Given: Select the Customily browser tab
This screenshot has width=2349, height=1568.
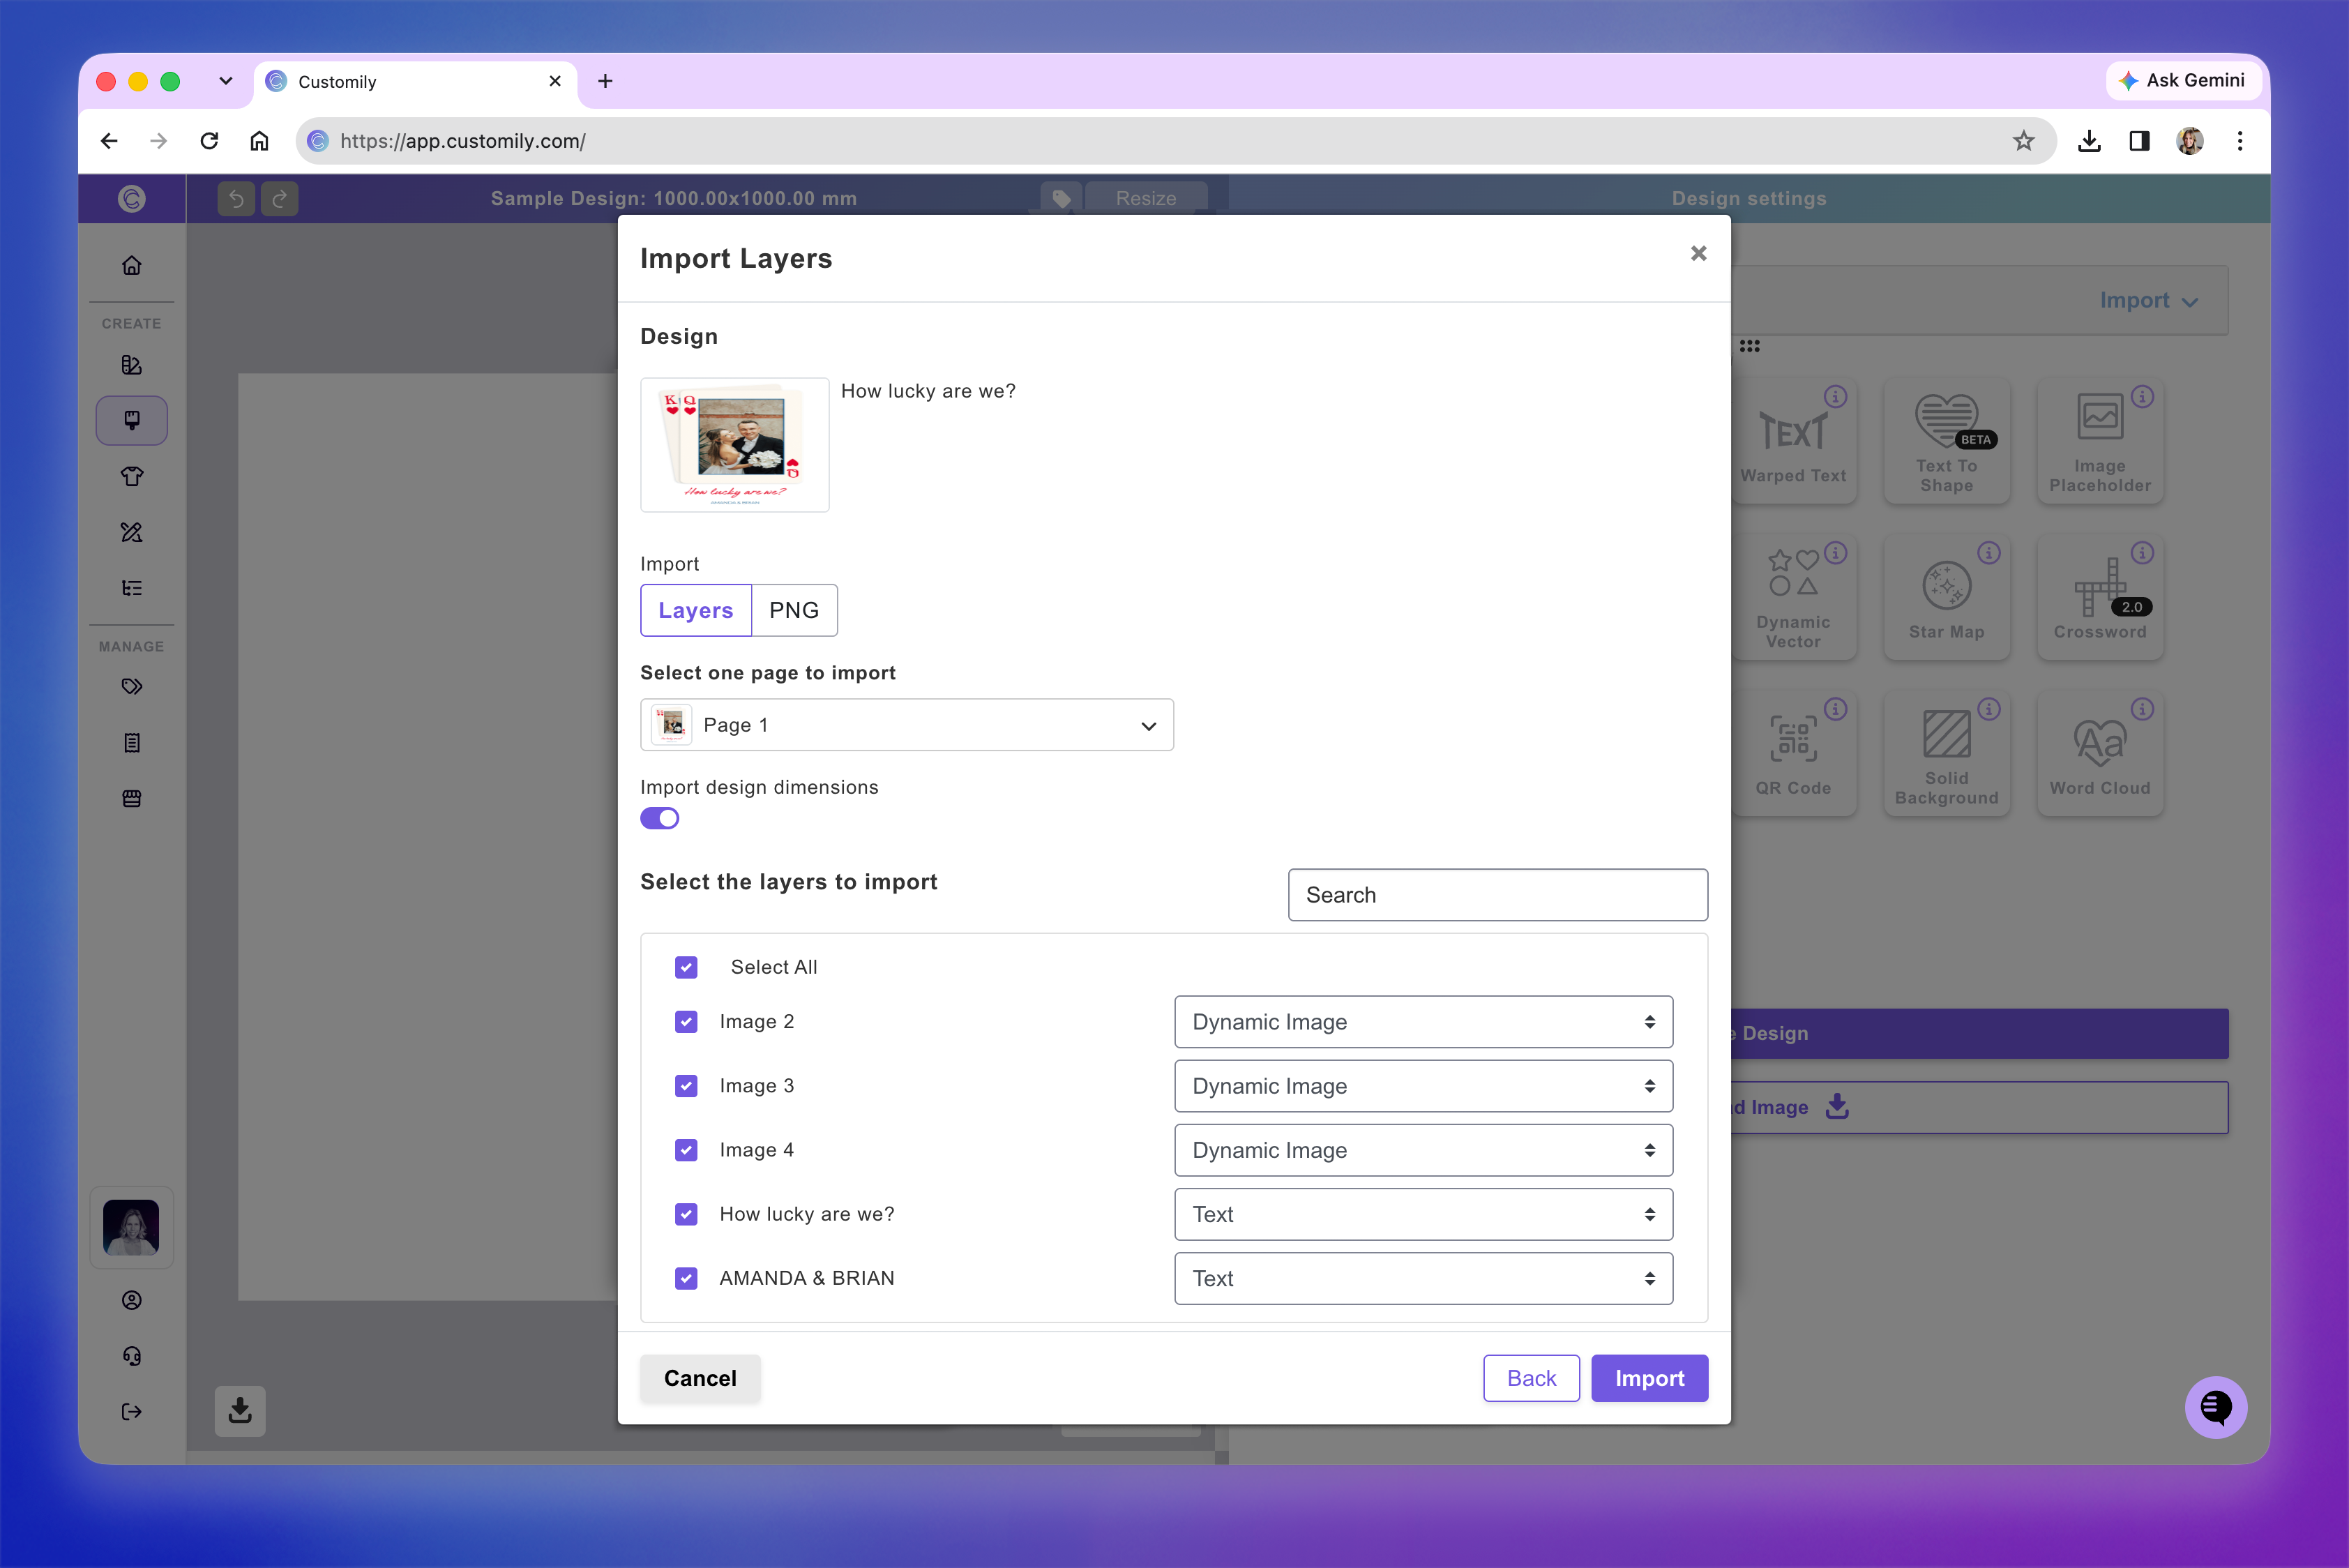Looking at the screenshot, I should 416,82.
